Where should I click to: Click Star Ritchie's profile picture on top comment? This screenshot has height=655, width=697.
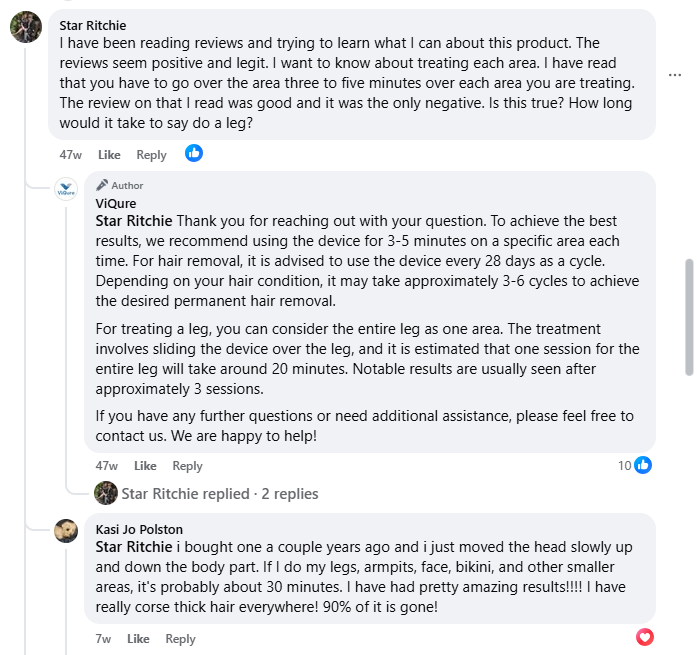coord(26,27)
